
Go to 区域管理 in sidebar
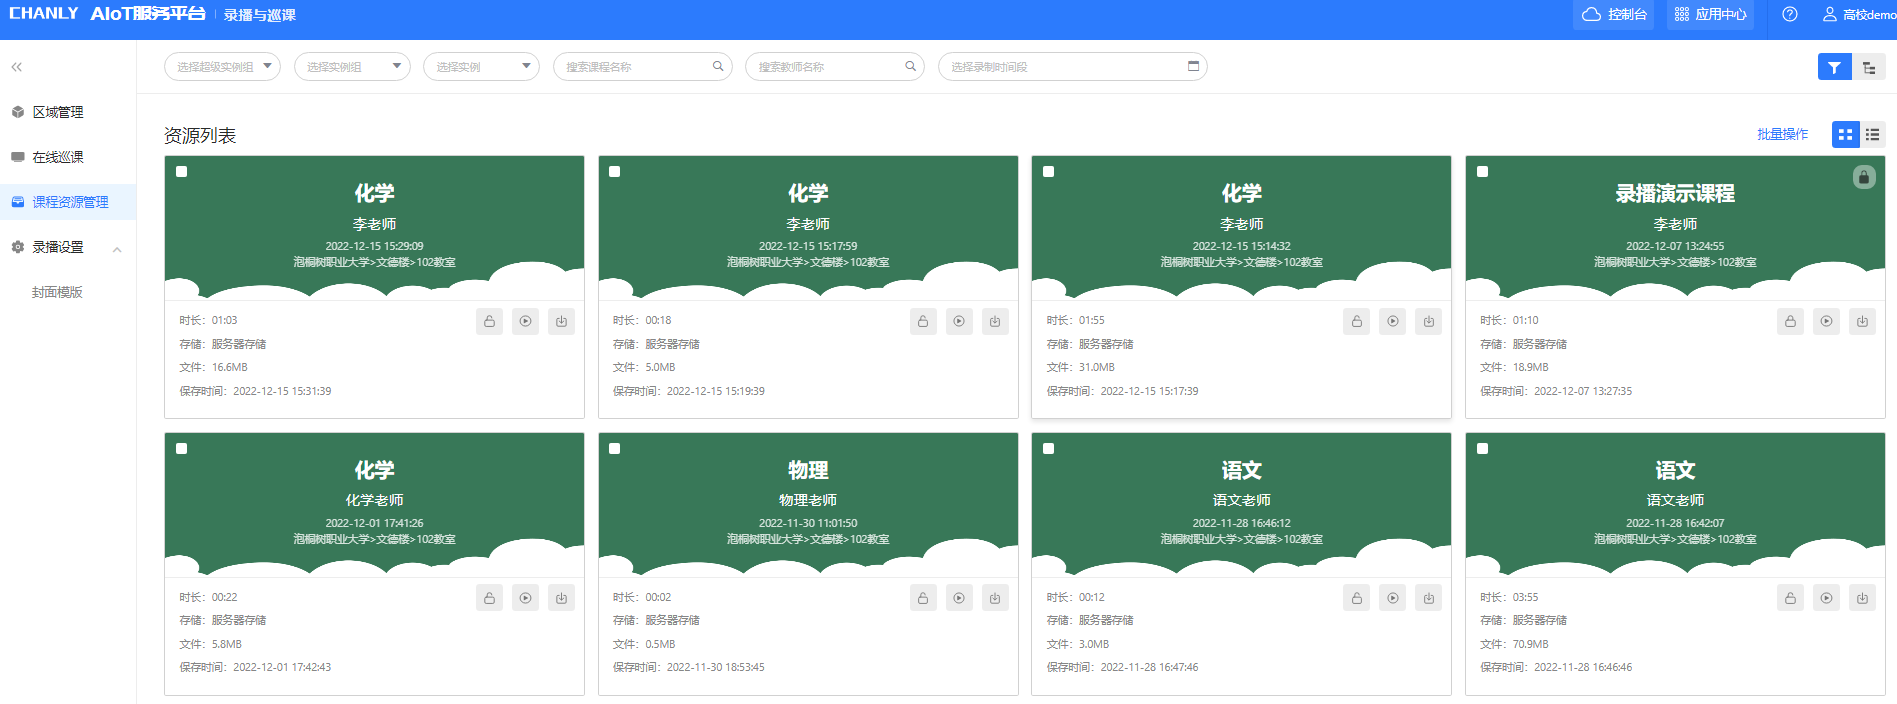coord(58,112)
